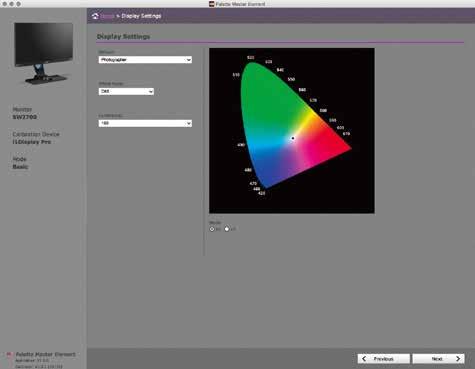Screen dimensions: 475x369
Task: Click the Basic mode text in sidebar
Action: pos(20,167)
